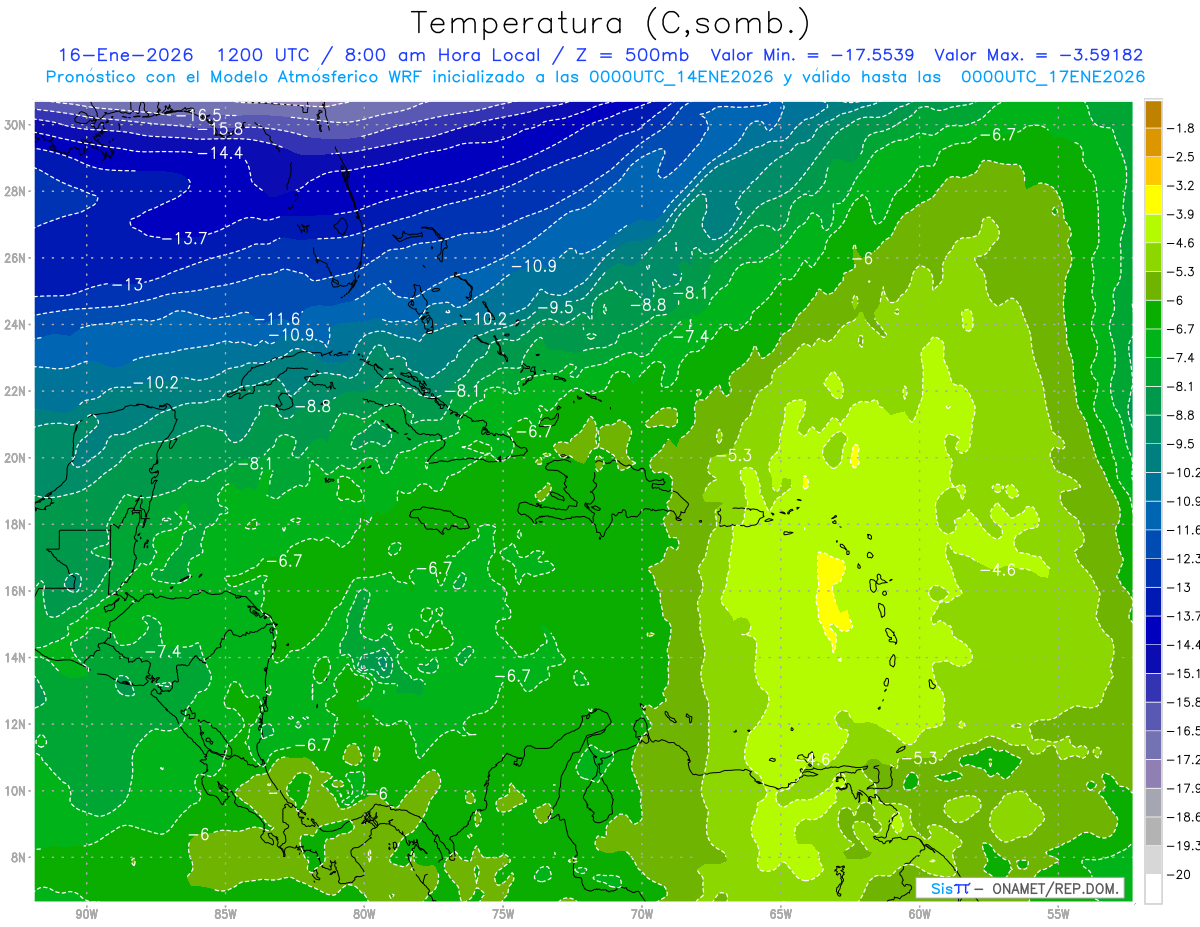Click the latitude axis label "28N"
1200x927 pixels.
(x=17, y=191)
